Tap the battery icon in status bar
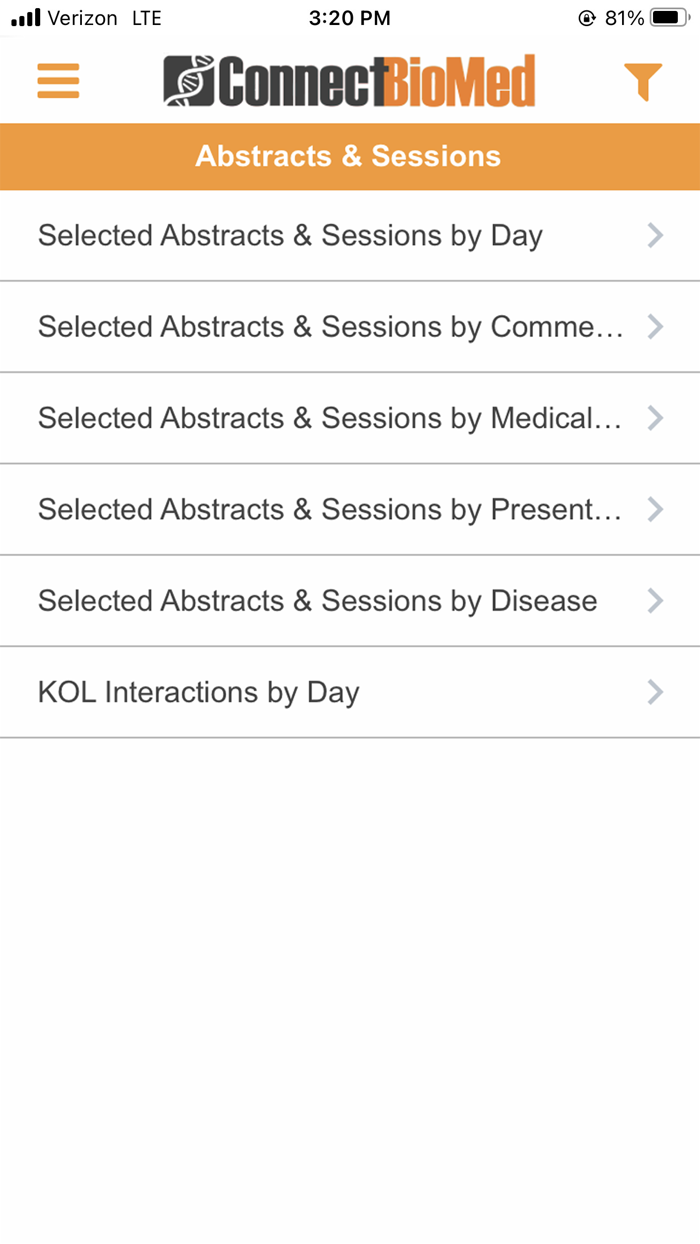This screenshot has width=700, height=1244. 669,18
